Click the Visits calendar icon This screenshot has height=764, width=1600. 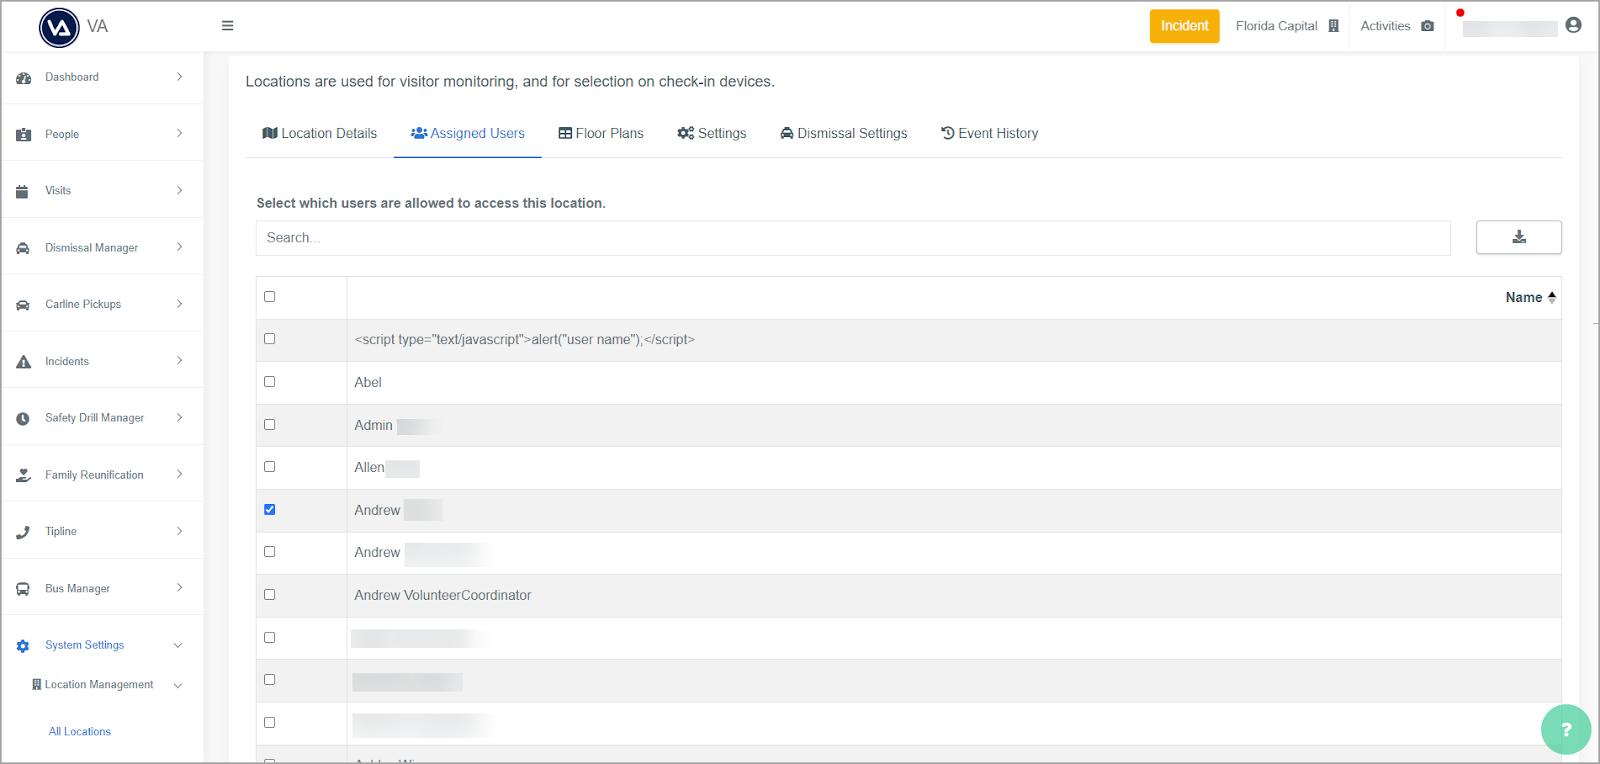22,191
